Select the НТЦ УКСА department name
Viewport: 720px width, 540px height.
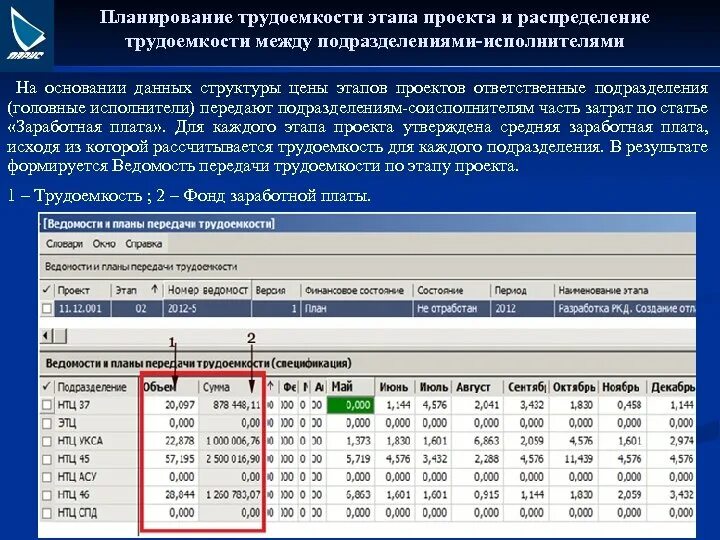coord(80,441)
